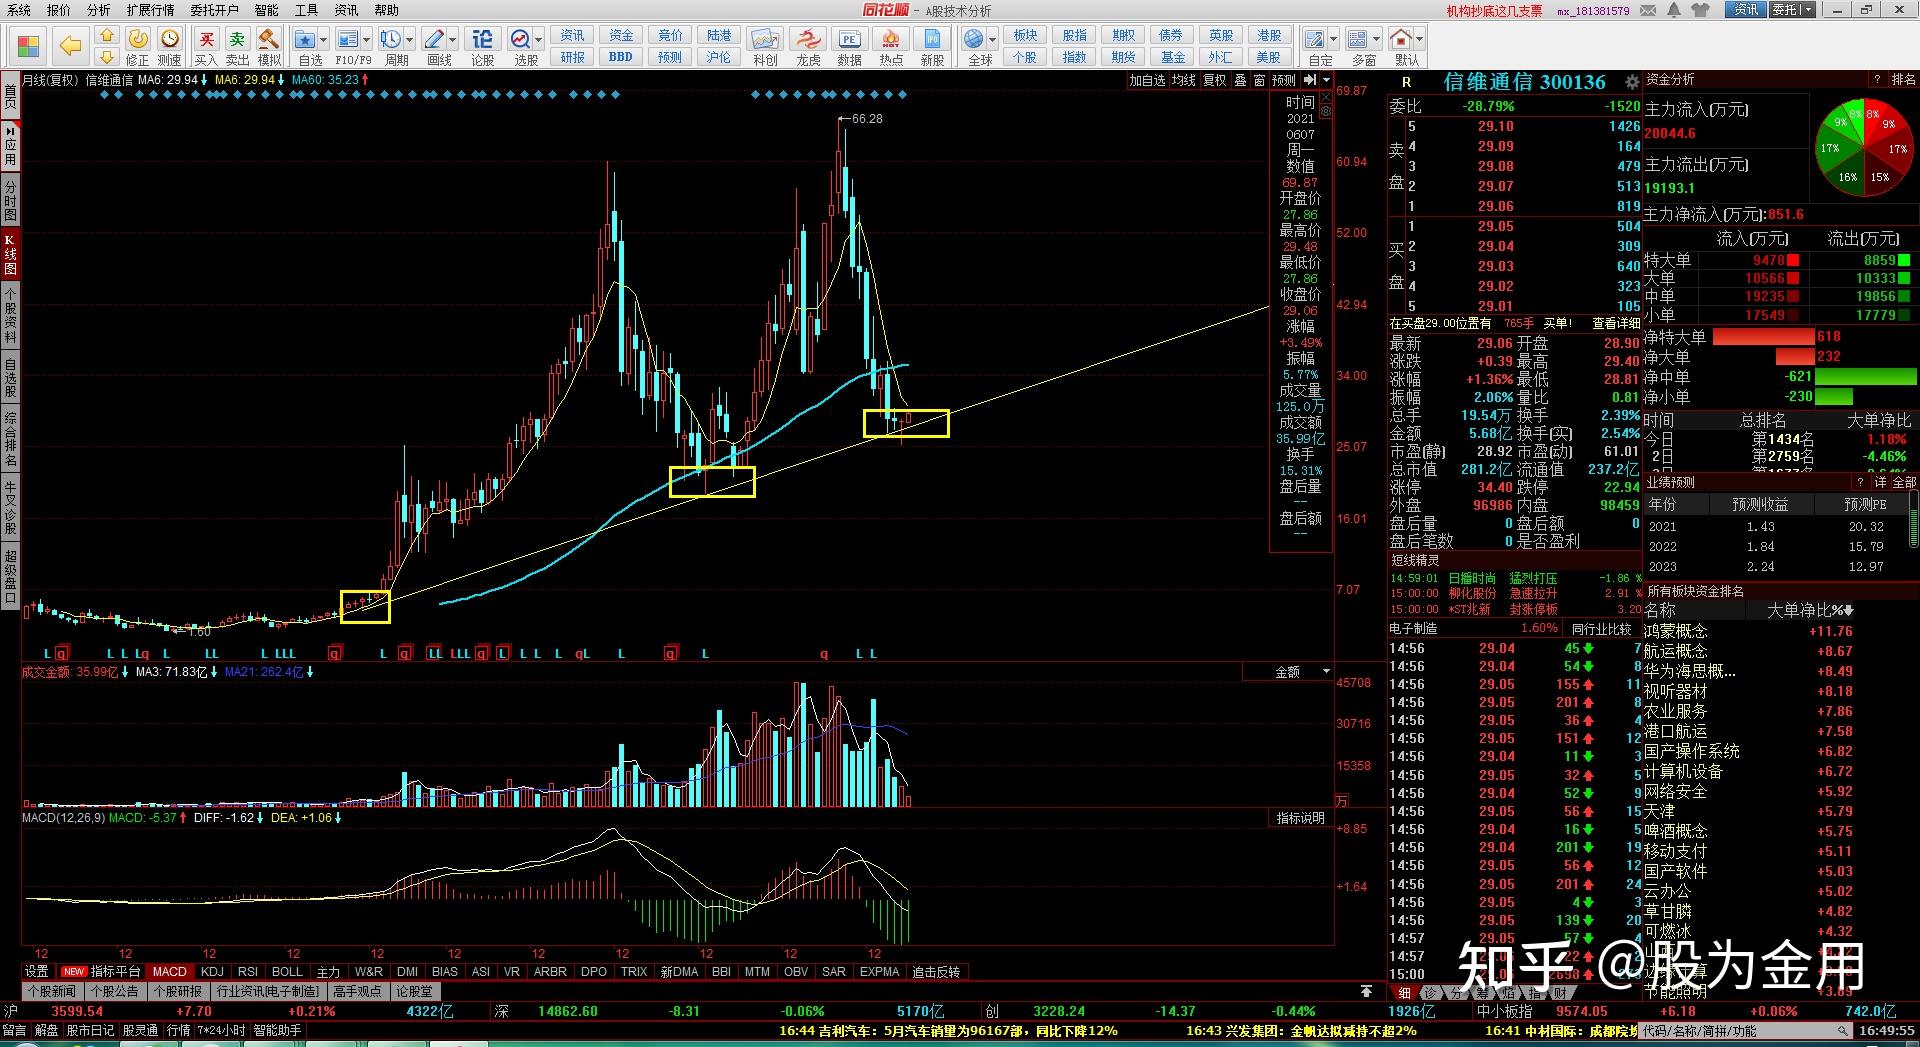The height and width of the screenshot is (1047, 1920).
Task: Switch to the BOLL indicator tab
Action: click(x=287, y=971)
